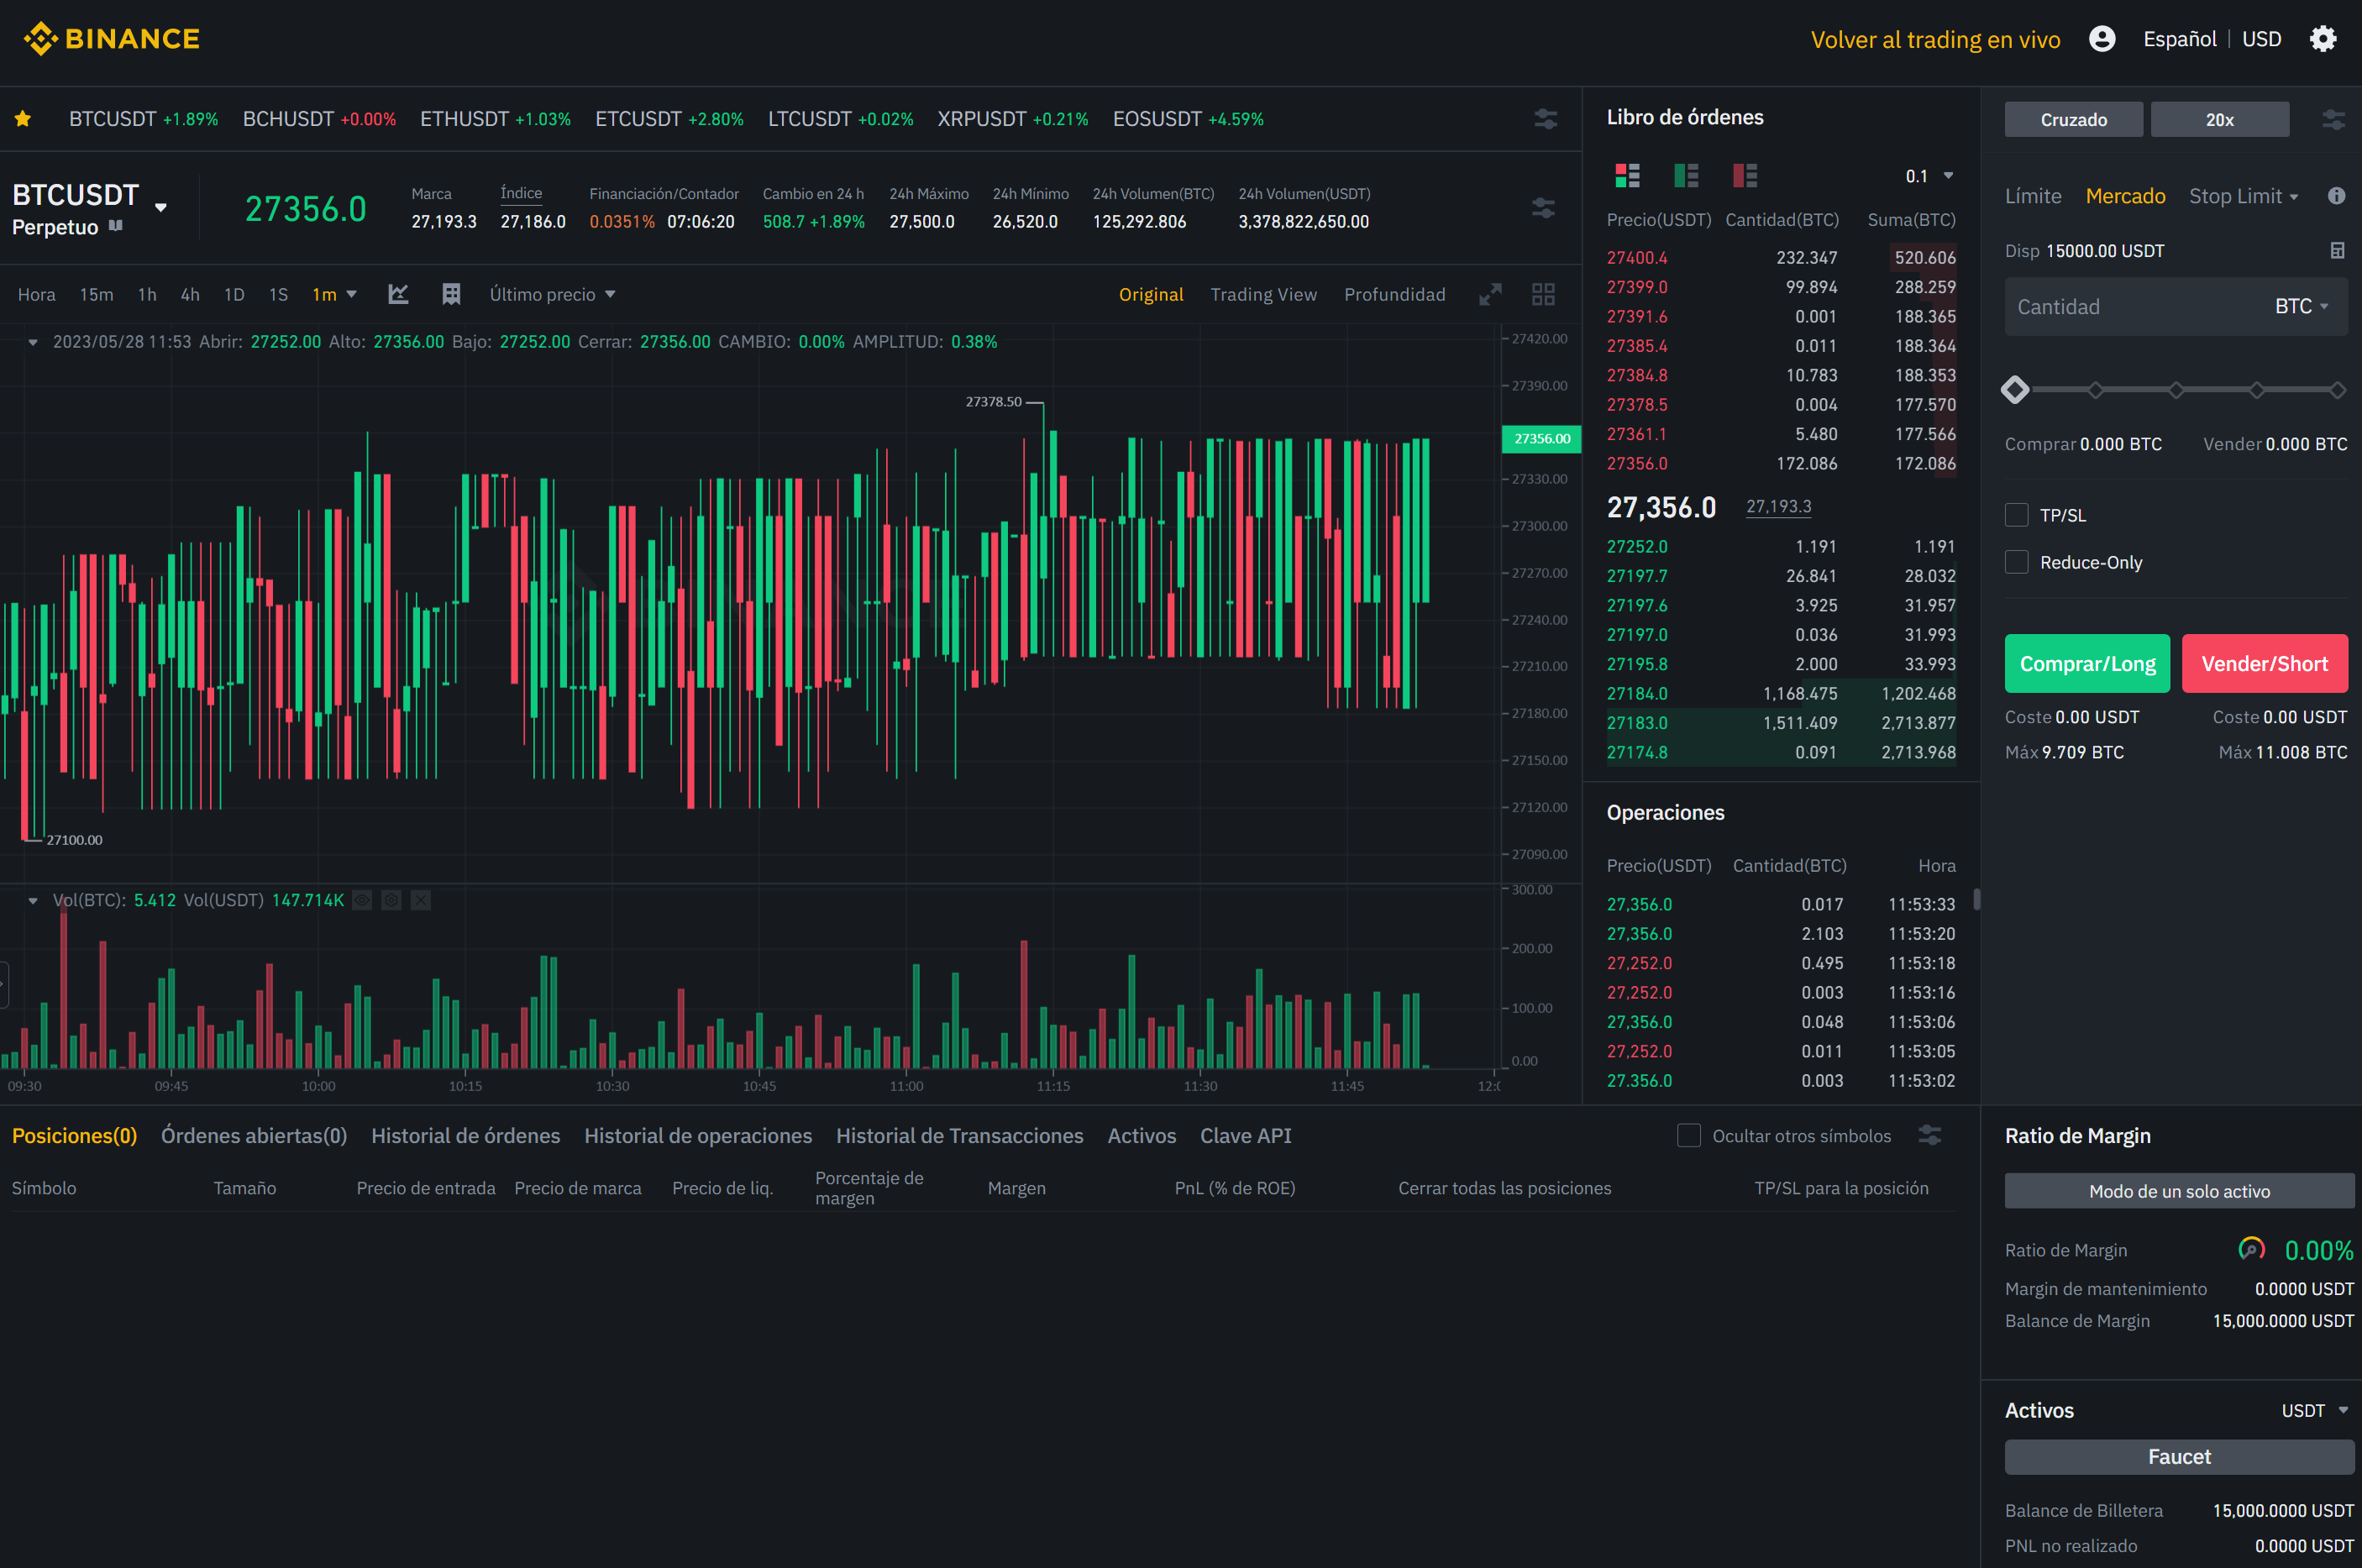The width and height of the screenshot is (2362, 1568).
Task: Click Volver al trading en vivo link
Action: tap(1935, 39)
